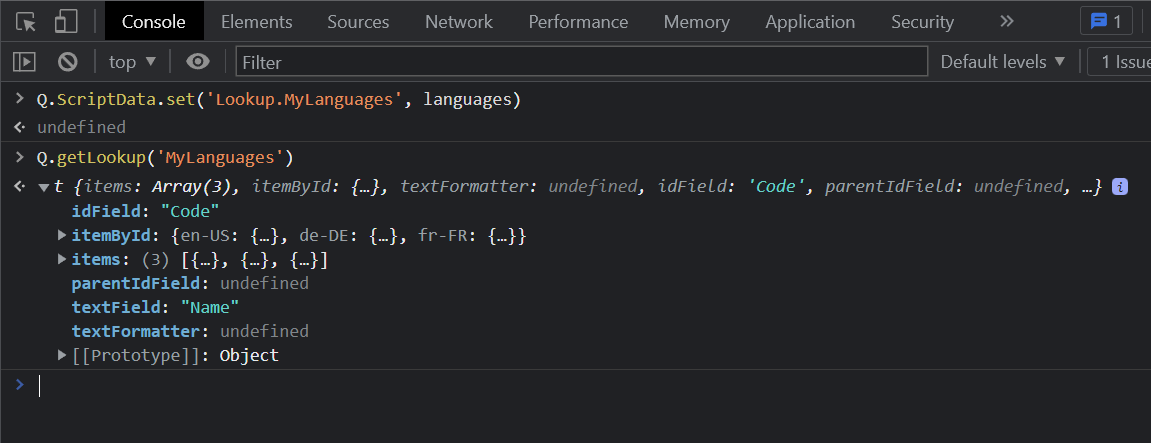1151x443 pixels.
Task: Open the top context dropdown
Action: click(132, 62)
